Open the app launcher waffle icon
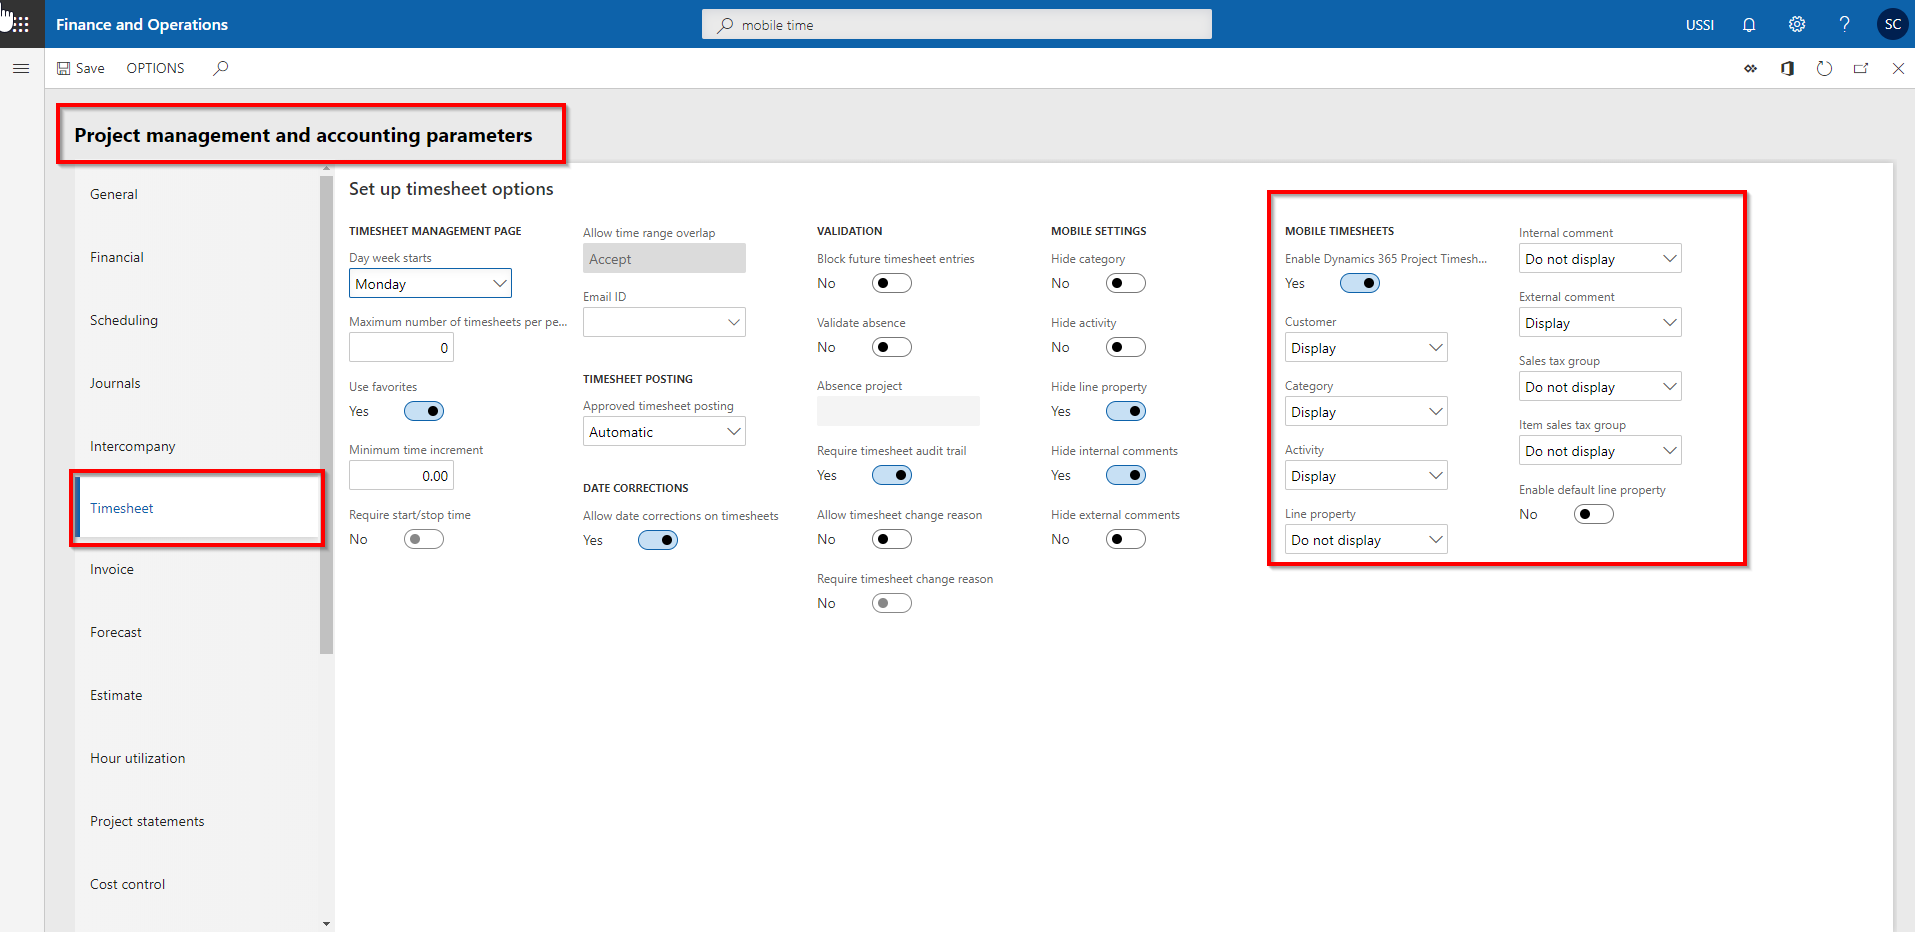 click(21, 24)
